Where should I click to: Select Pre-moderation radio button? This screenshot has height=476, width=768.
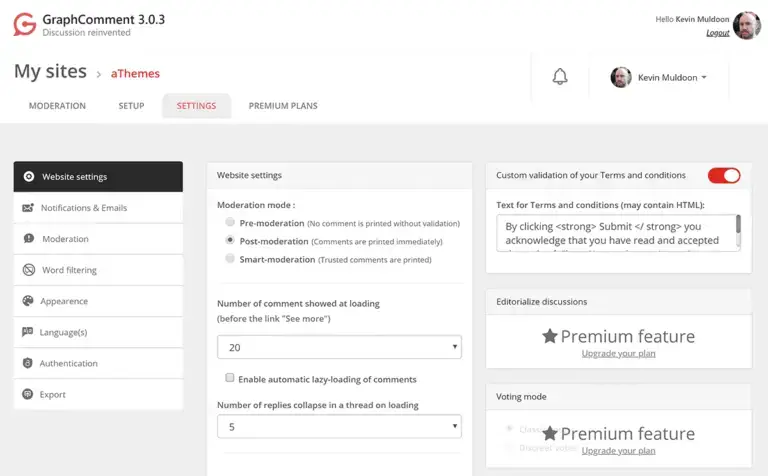click(230, 222)
